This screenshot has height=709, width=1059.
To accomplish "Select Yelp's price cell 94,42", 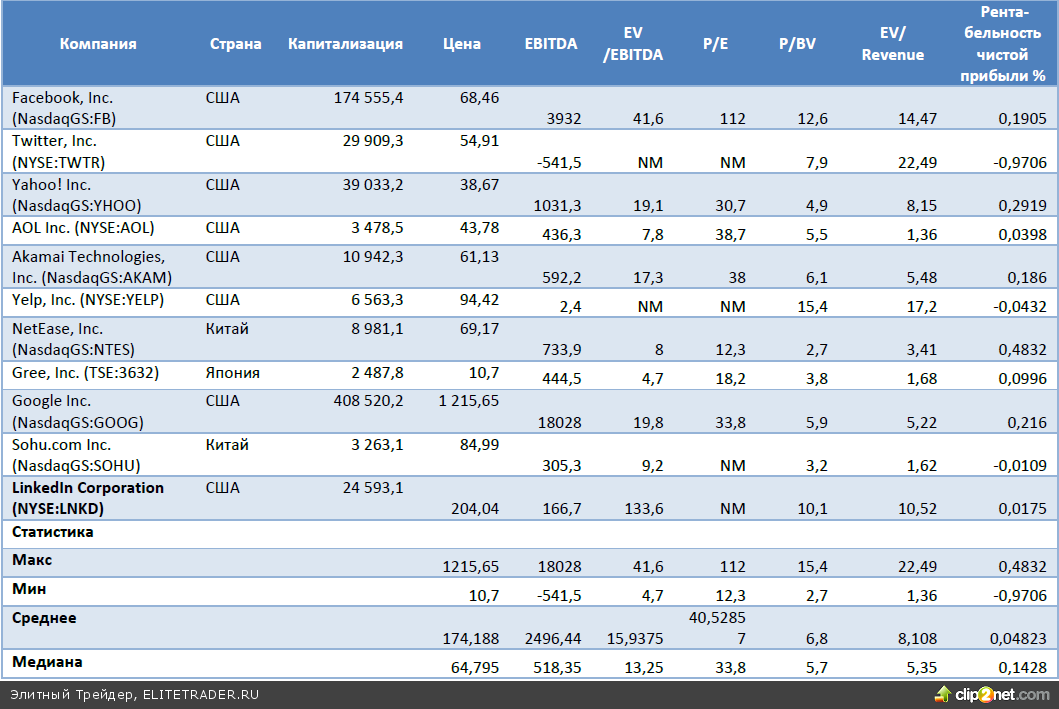I will click(x=478, y=300).
